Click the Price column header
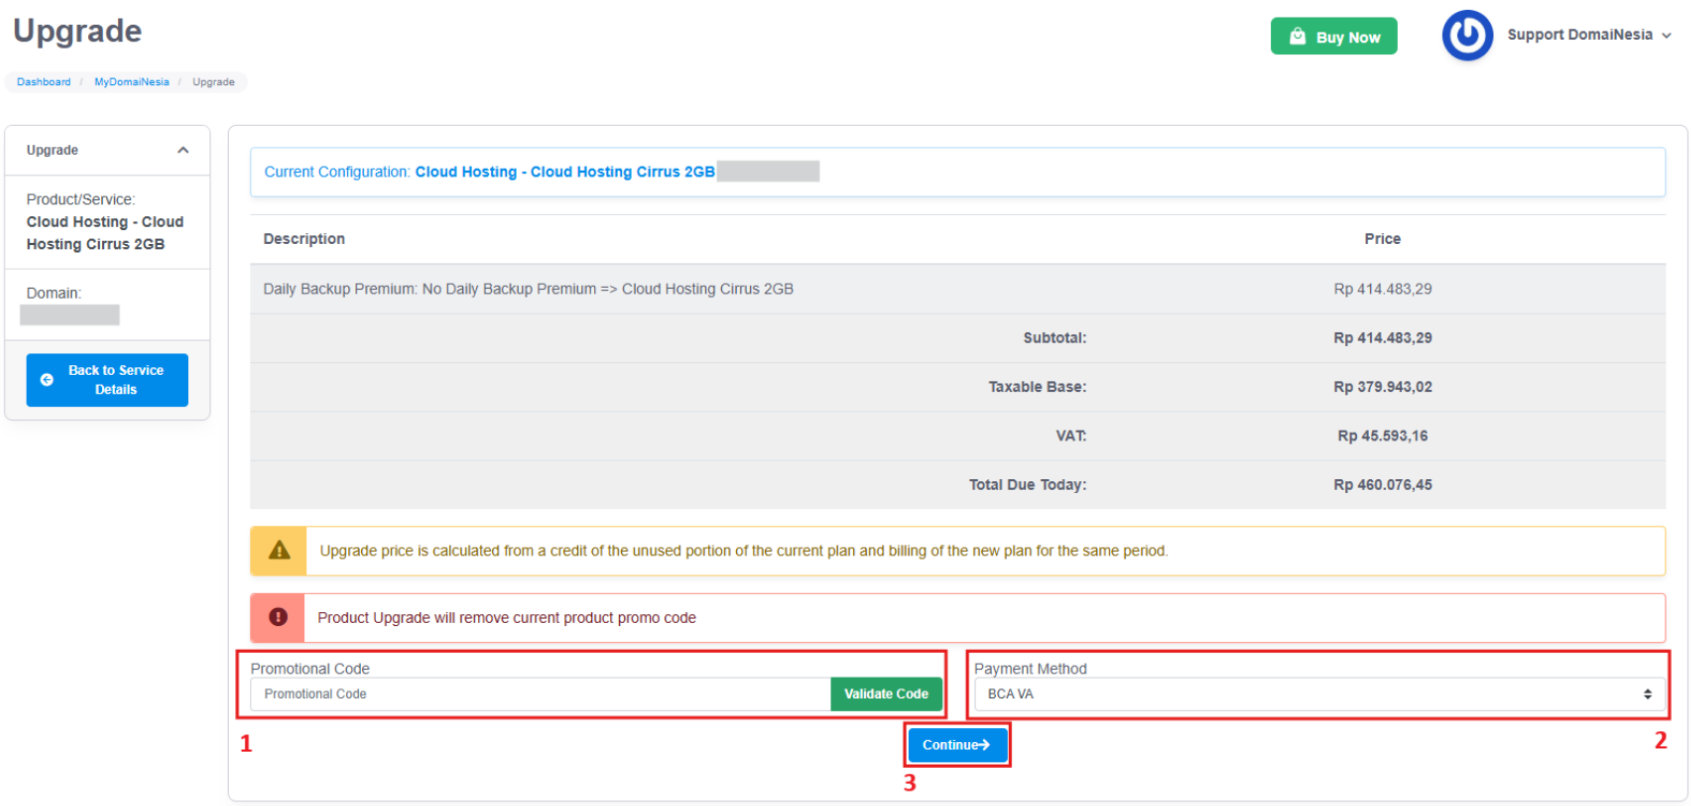This screenshot has width=1691, height=806. 1382,239
